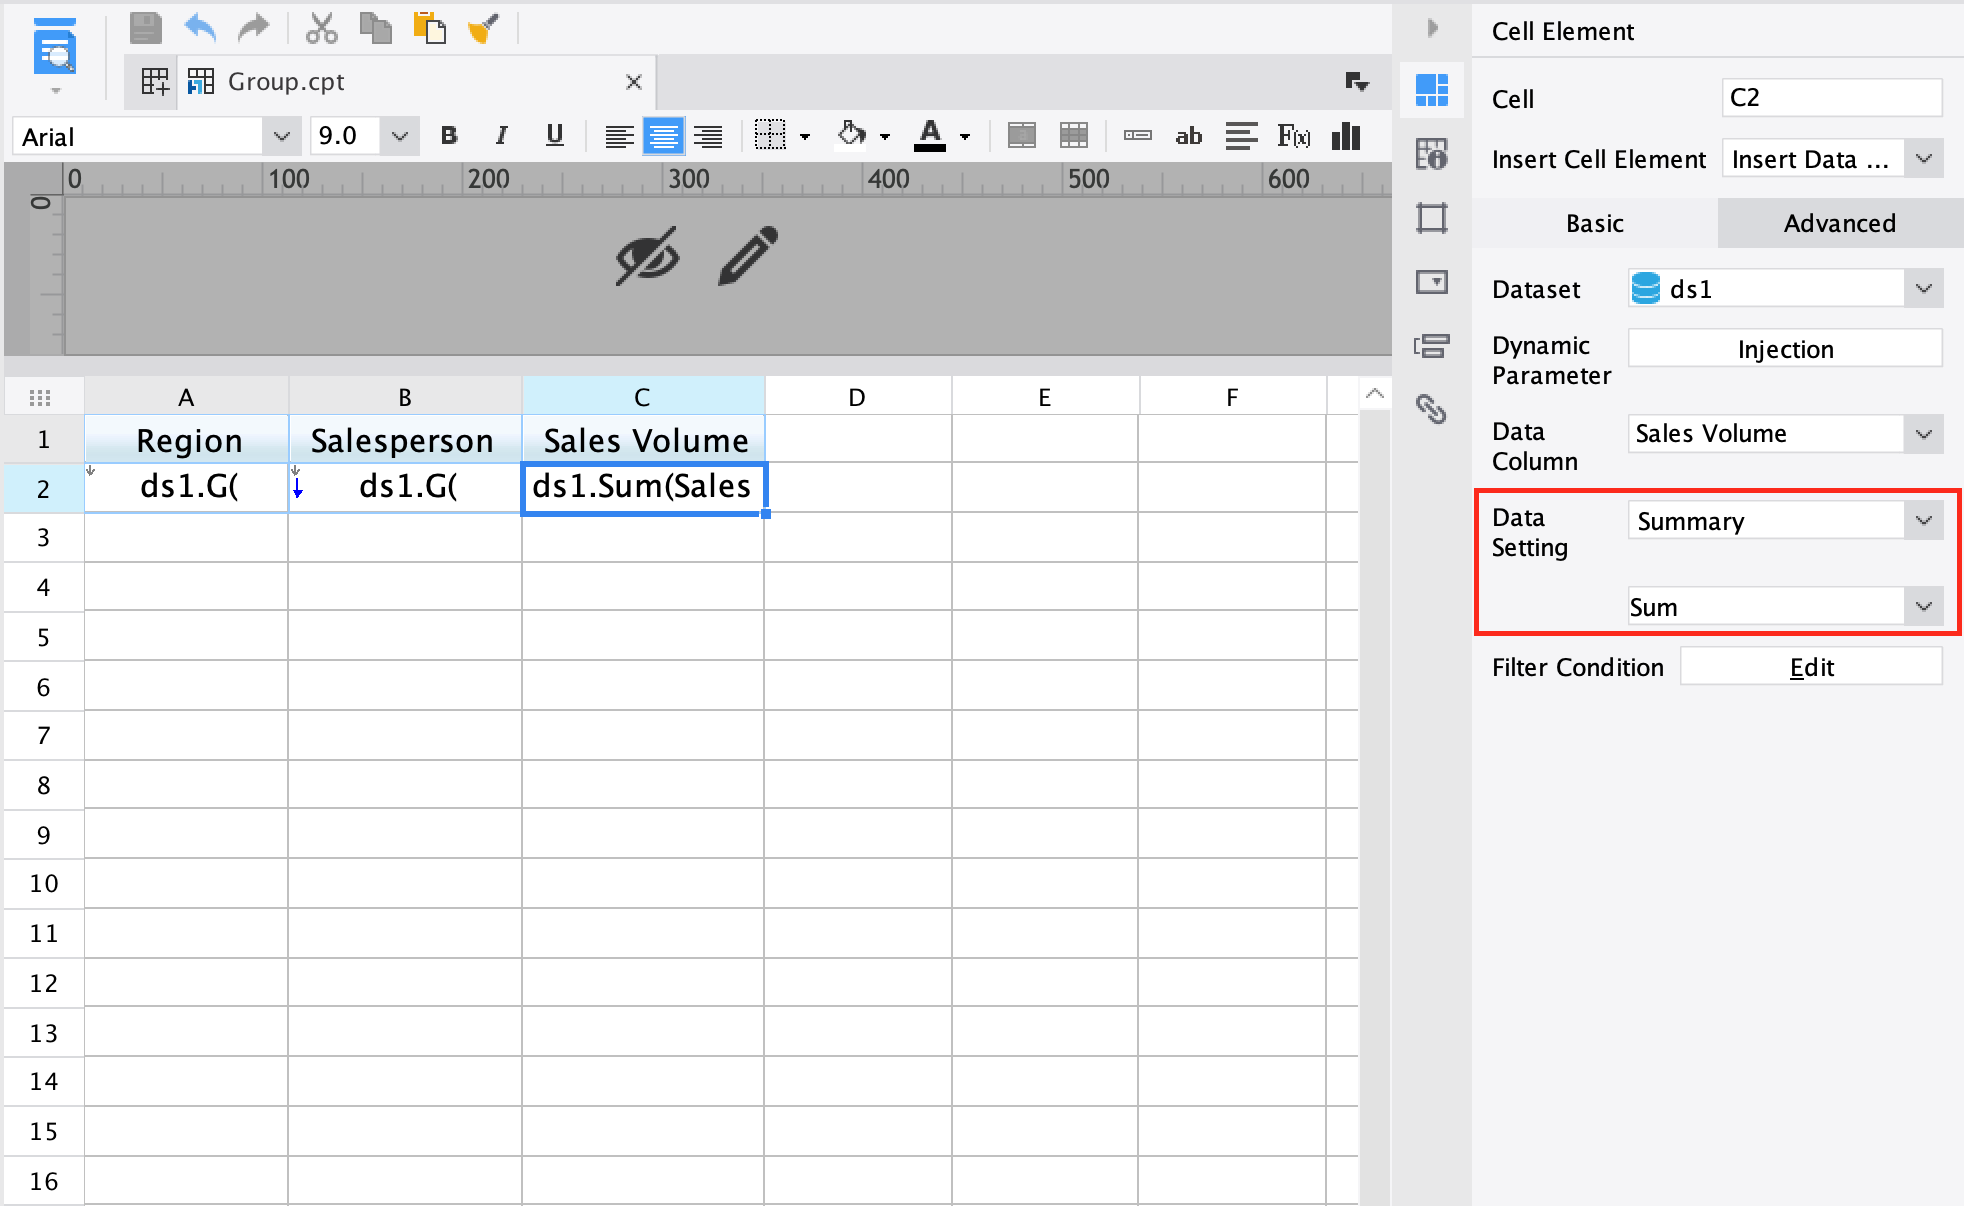Open the Sum function dropdown
This screenshot has width=1964, height=1206.
[1923, 607]
